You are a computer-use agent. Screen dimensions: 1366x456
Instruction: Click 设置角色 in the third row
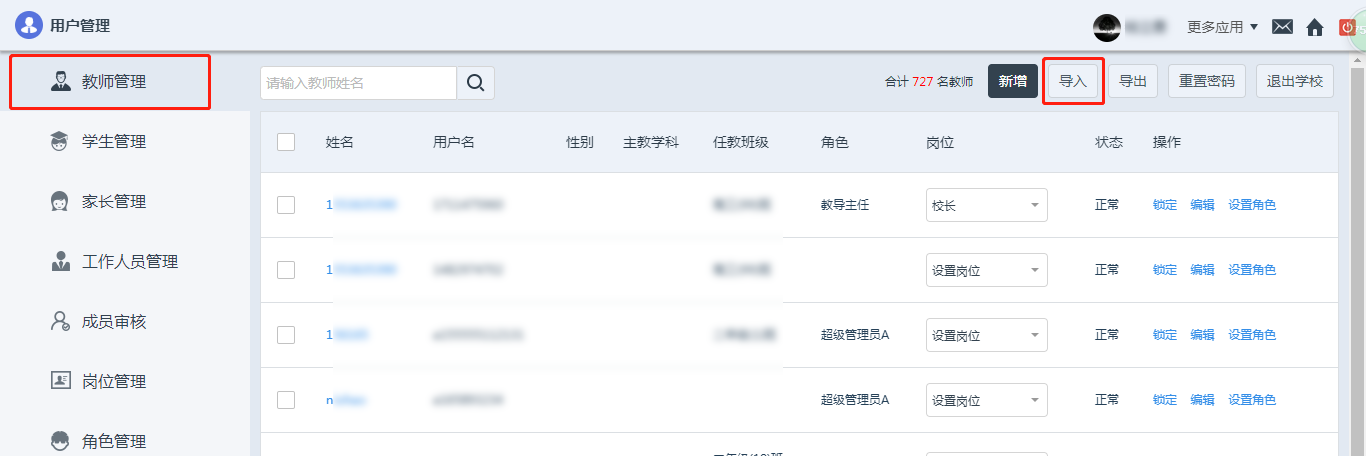point(1252,335)
